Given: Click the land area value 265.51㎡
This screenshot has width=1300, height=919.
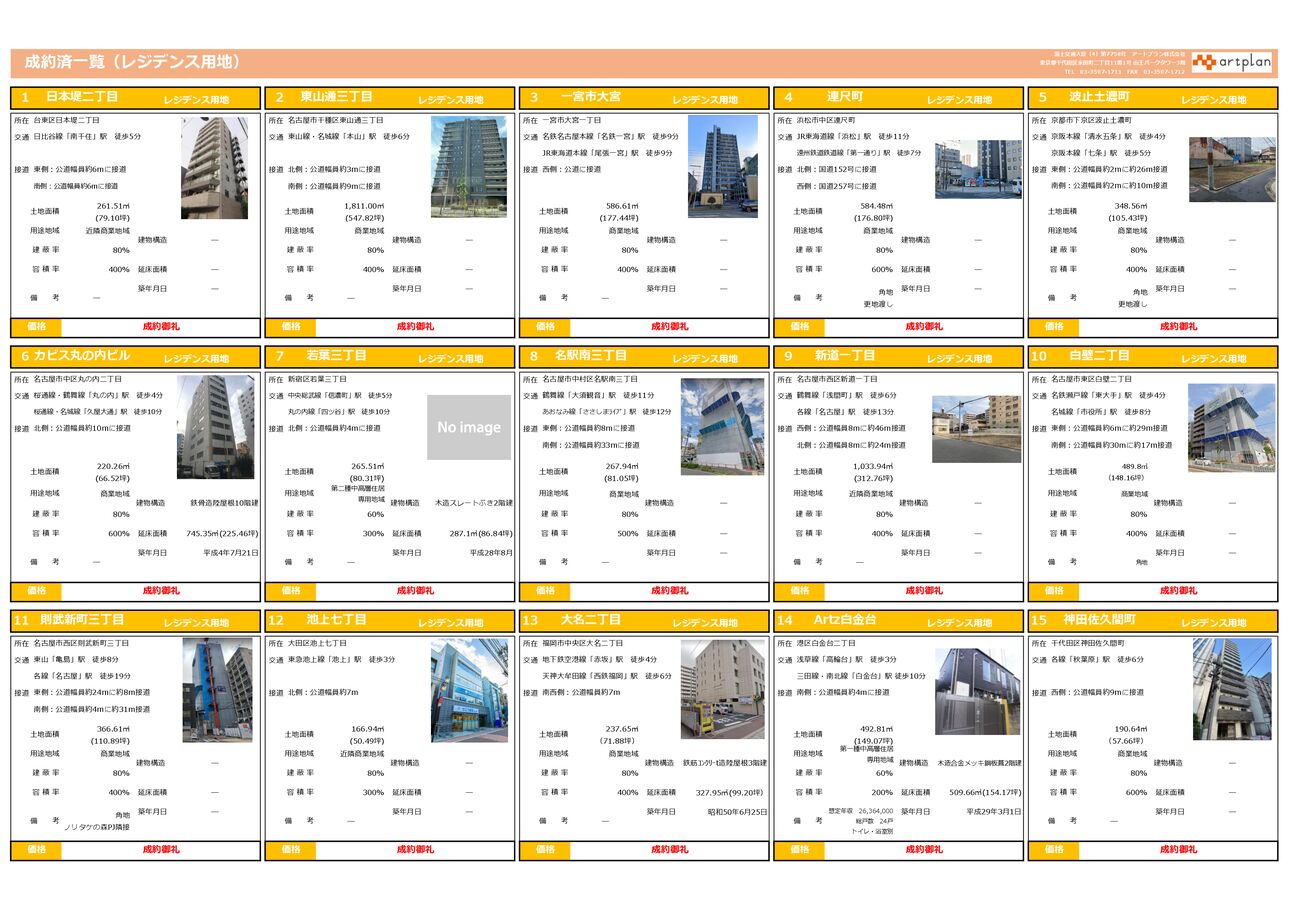Looking at the screenshot, I should [x=368, y=466].
